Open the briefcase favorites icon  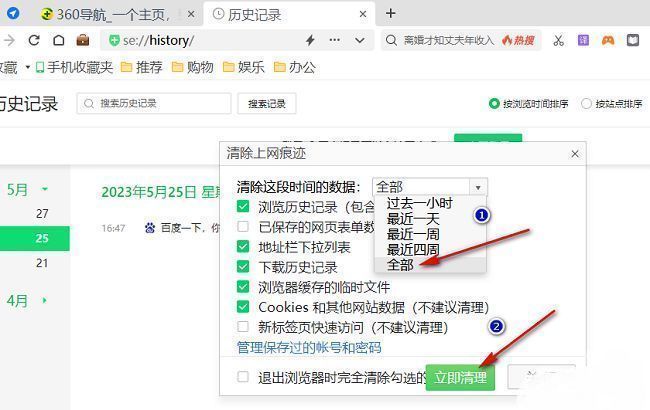click(83, 40)
